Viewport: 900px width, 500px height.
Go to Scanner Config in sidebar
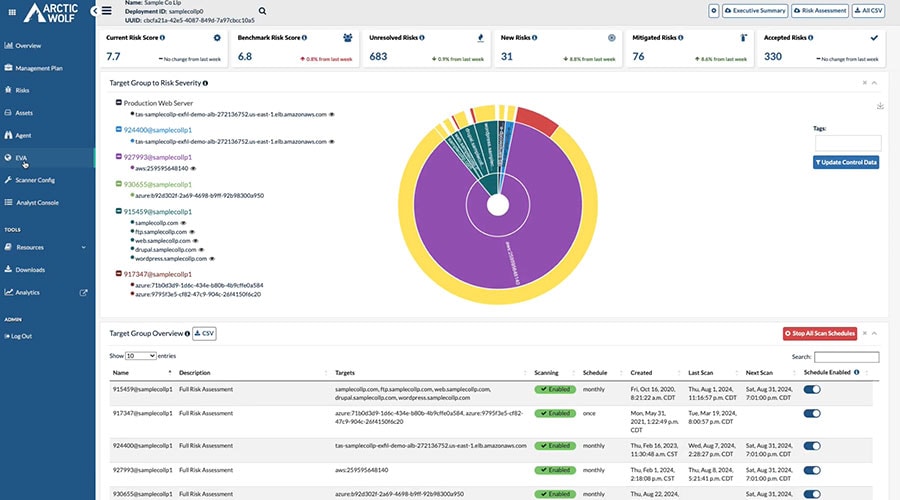[34, 180]
